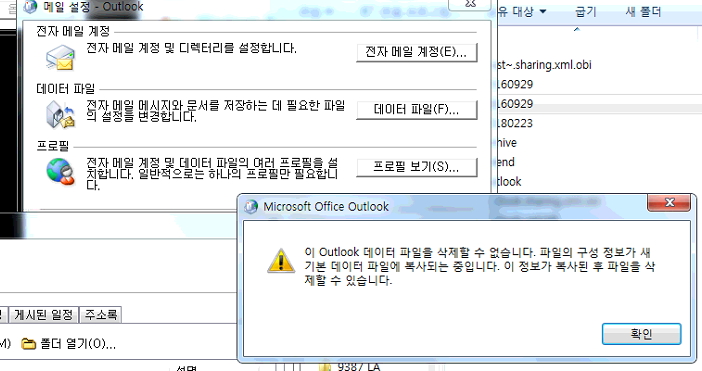Click the data file icon in mail setup

[60, 114]
